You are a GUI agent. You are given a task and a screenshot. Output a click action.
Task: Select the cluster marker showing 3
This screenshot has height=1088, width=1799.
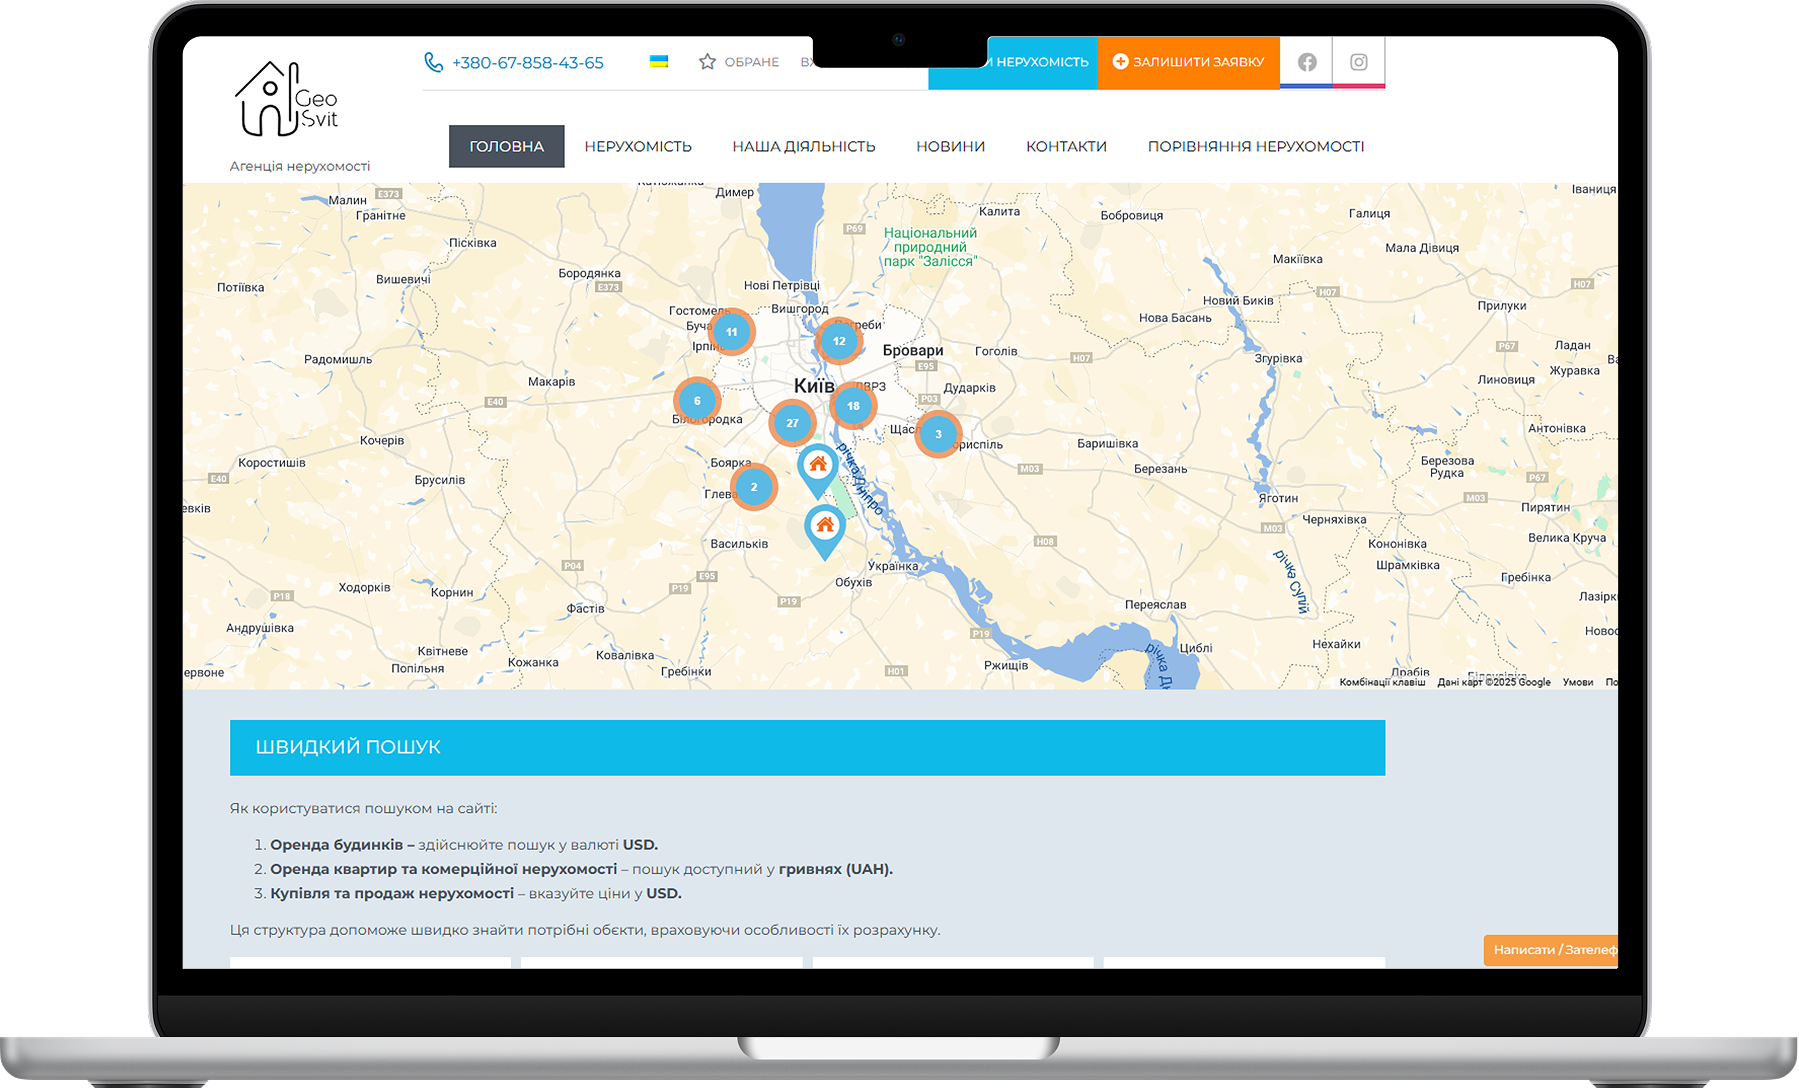pos(938,434)
